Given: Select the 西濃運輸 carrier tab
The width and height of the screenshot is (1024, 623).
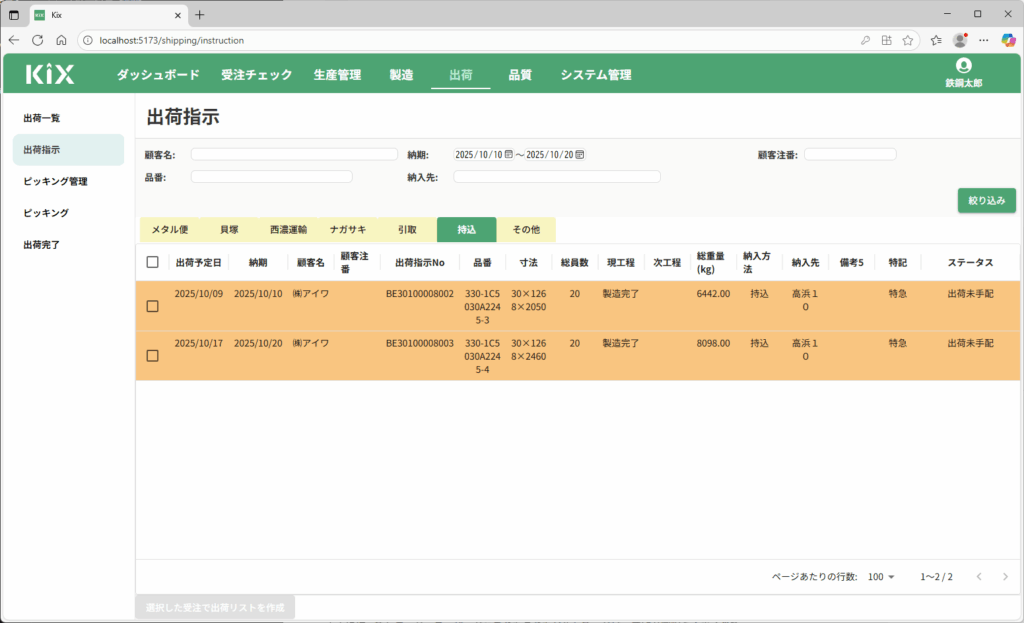Looking at the screenshot, I should tap(288, 230).
